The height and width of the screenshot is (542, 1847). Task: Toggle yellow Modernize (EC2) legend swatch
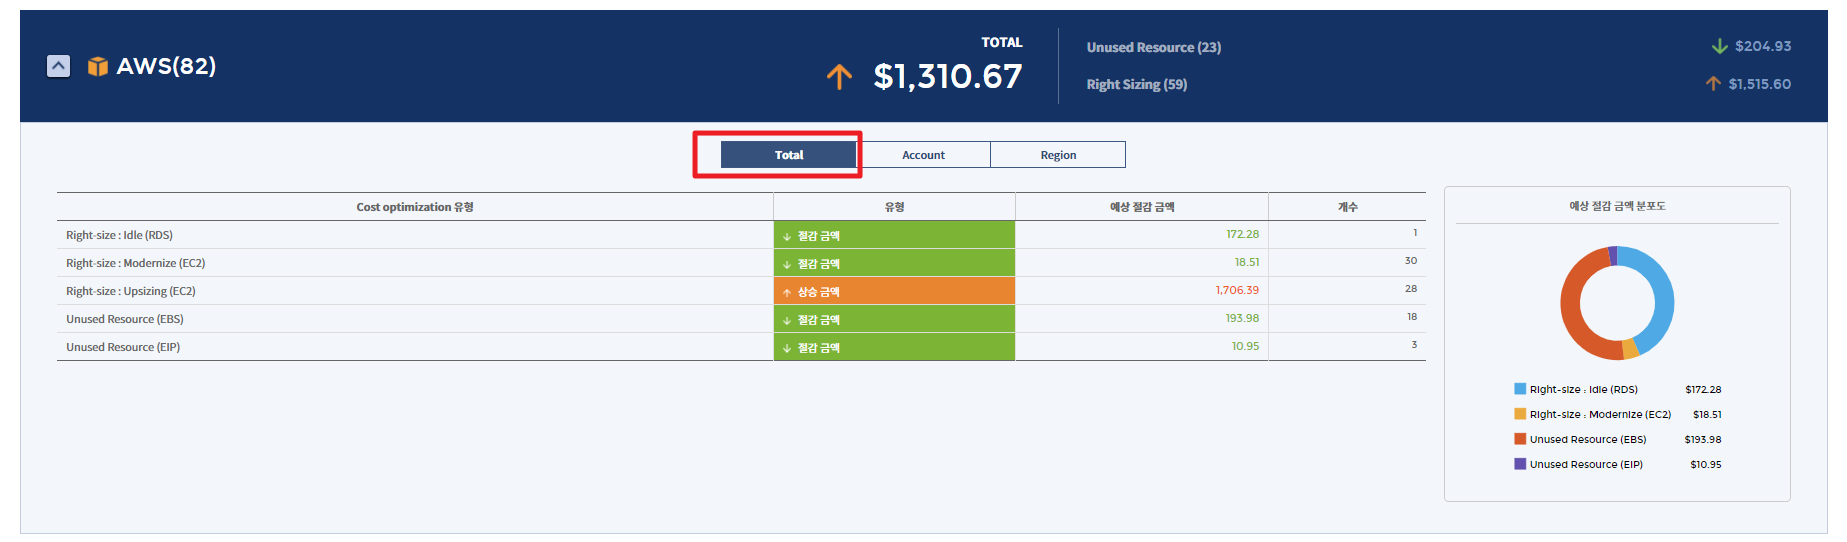click(x=1520, y=414)
